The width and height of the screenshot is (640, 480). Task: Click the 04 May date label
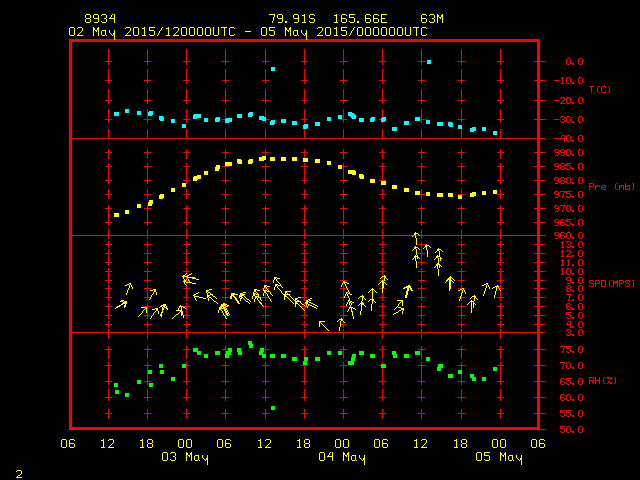coord(342,457)
